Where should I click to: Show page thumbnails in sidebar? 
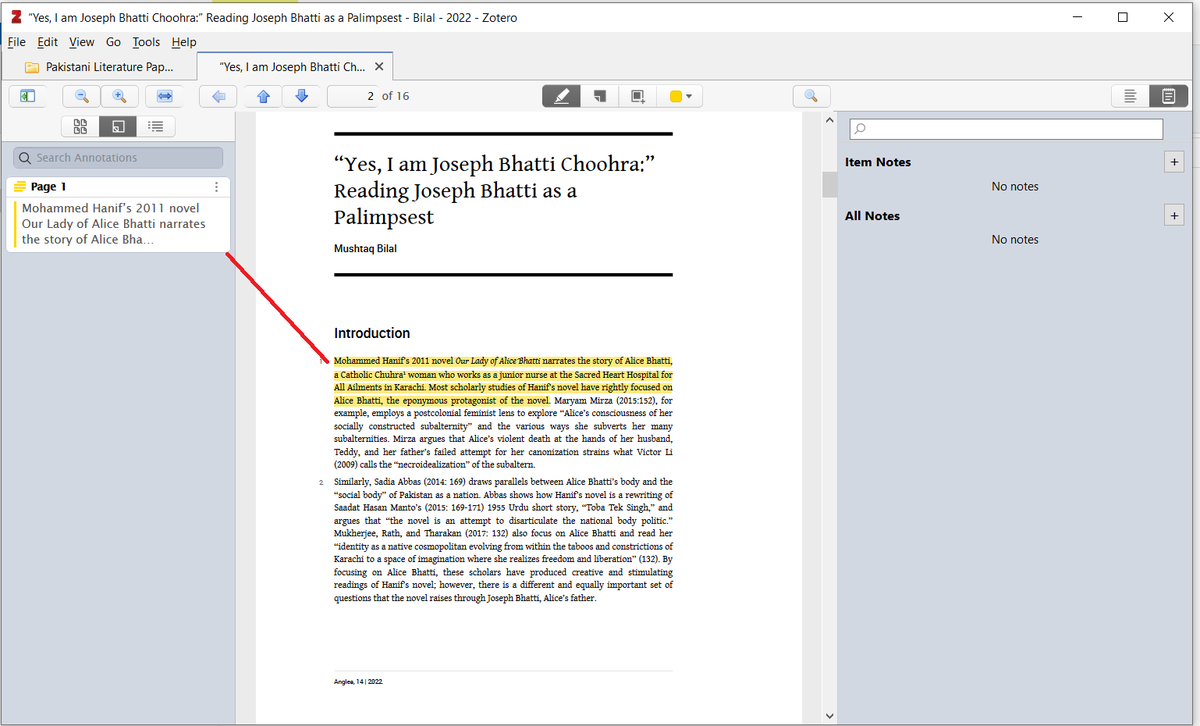click(80, 126)
